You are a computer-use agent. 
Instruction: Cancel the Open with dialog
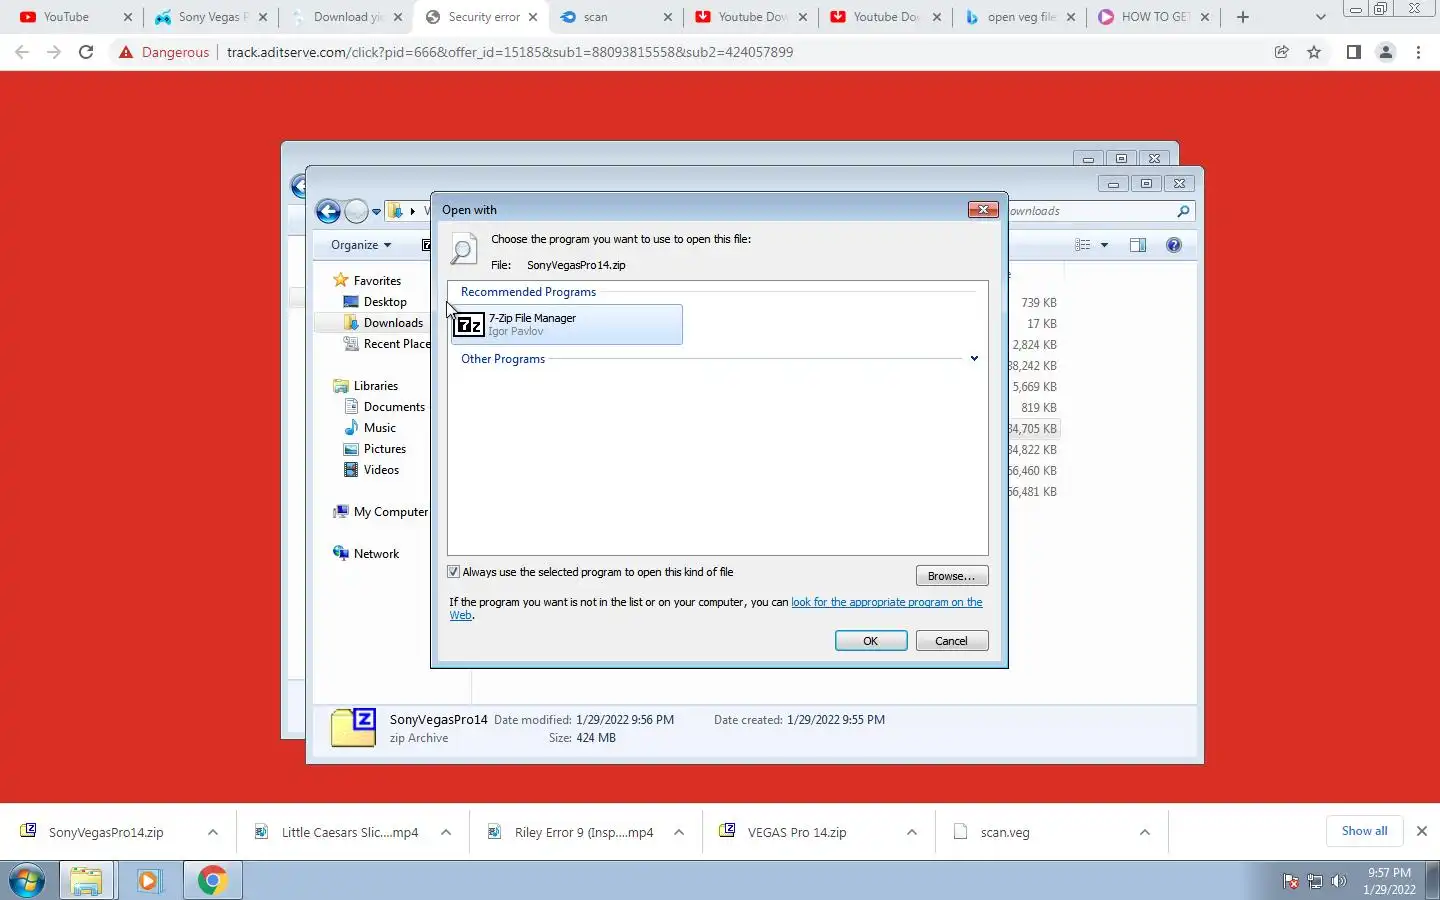click(951, 641)
